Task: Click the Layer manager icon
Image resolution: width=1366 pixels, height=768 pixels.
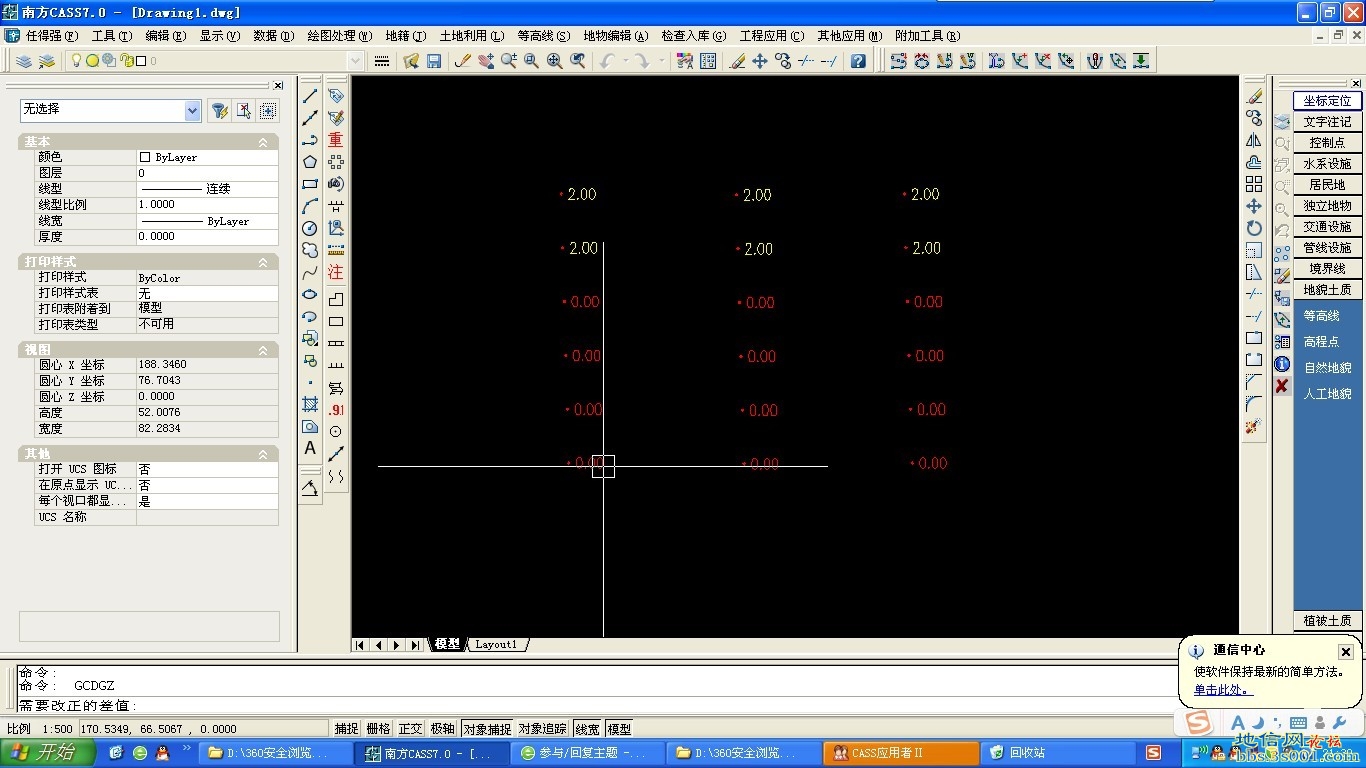Action: [x=24, y=61]
